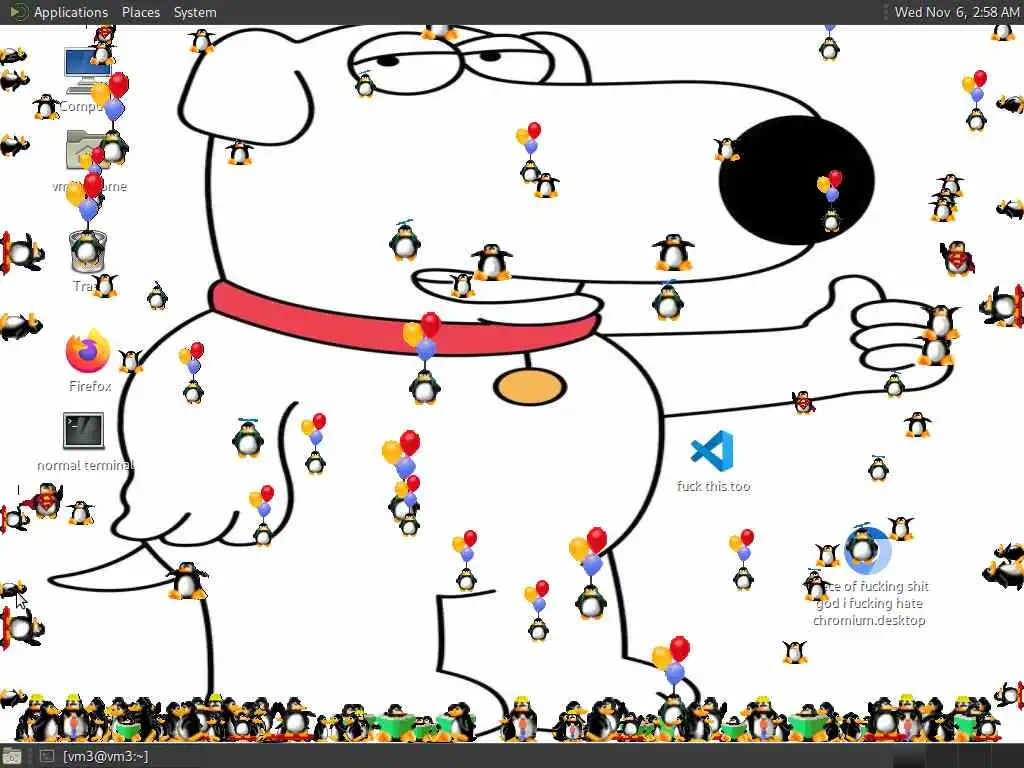Select the Trash desktop icon

(x=87, y=251)
